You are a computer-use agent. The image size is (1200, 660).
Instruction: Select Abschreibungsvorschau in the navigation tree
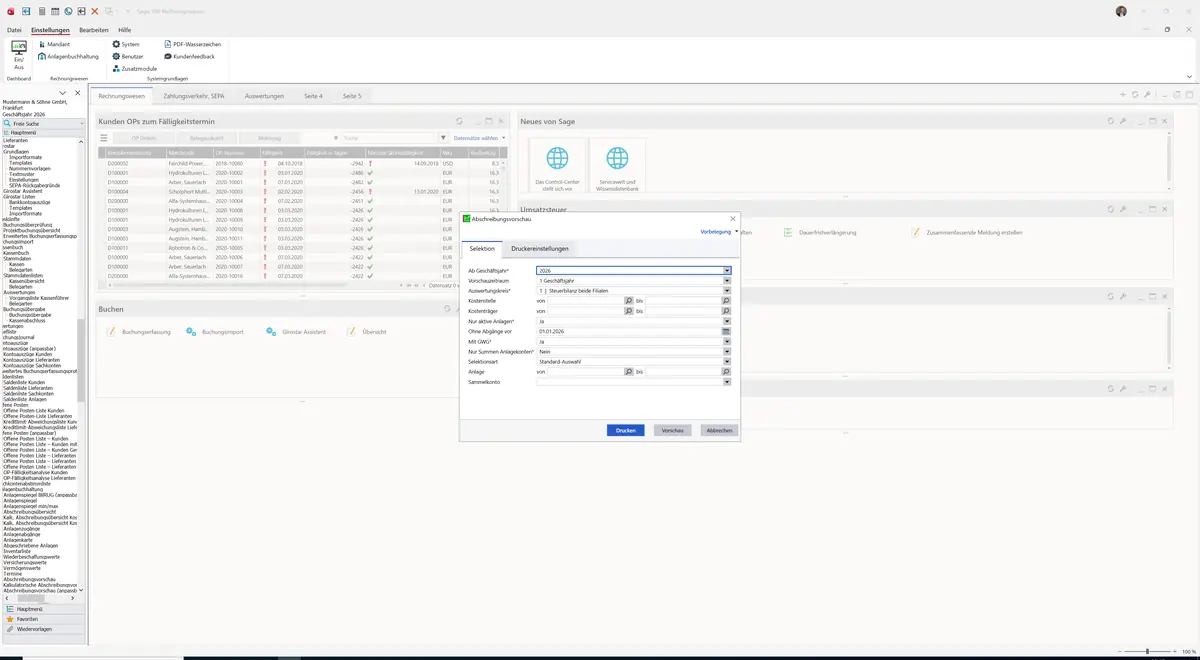tap(32, 579)
